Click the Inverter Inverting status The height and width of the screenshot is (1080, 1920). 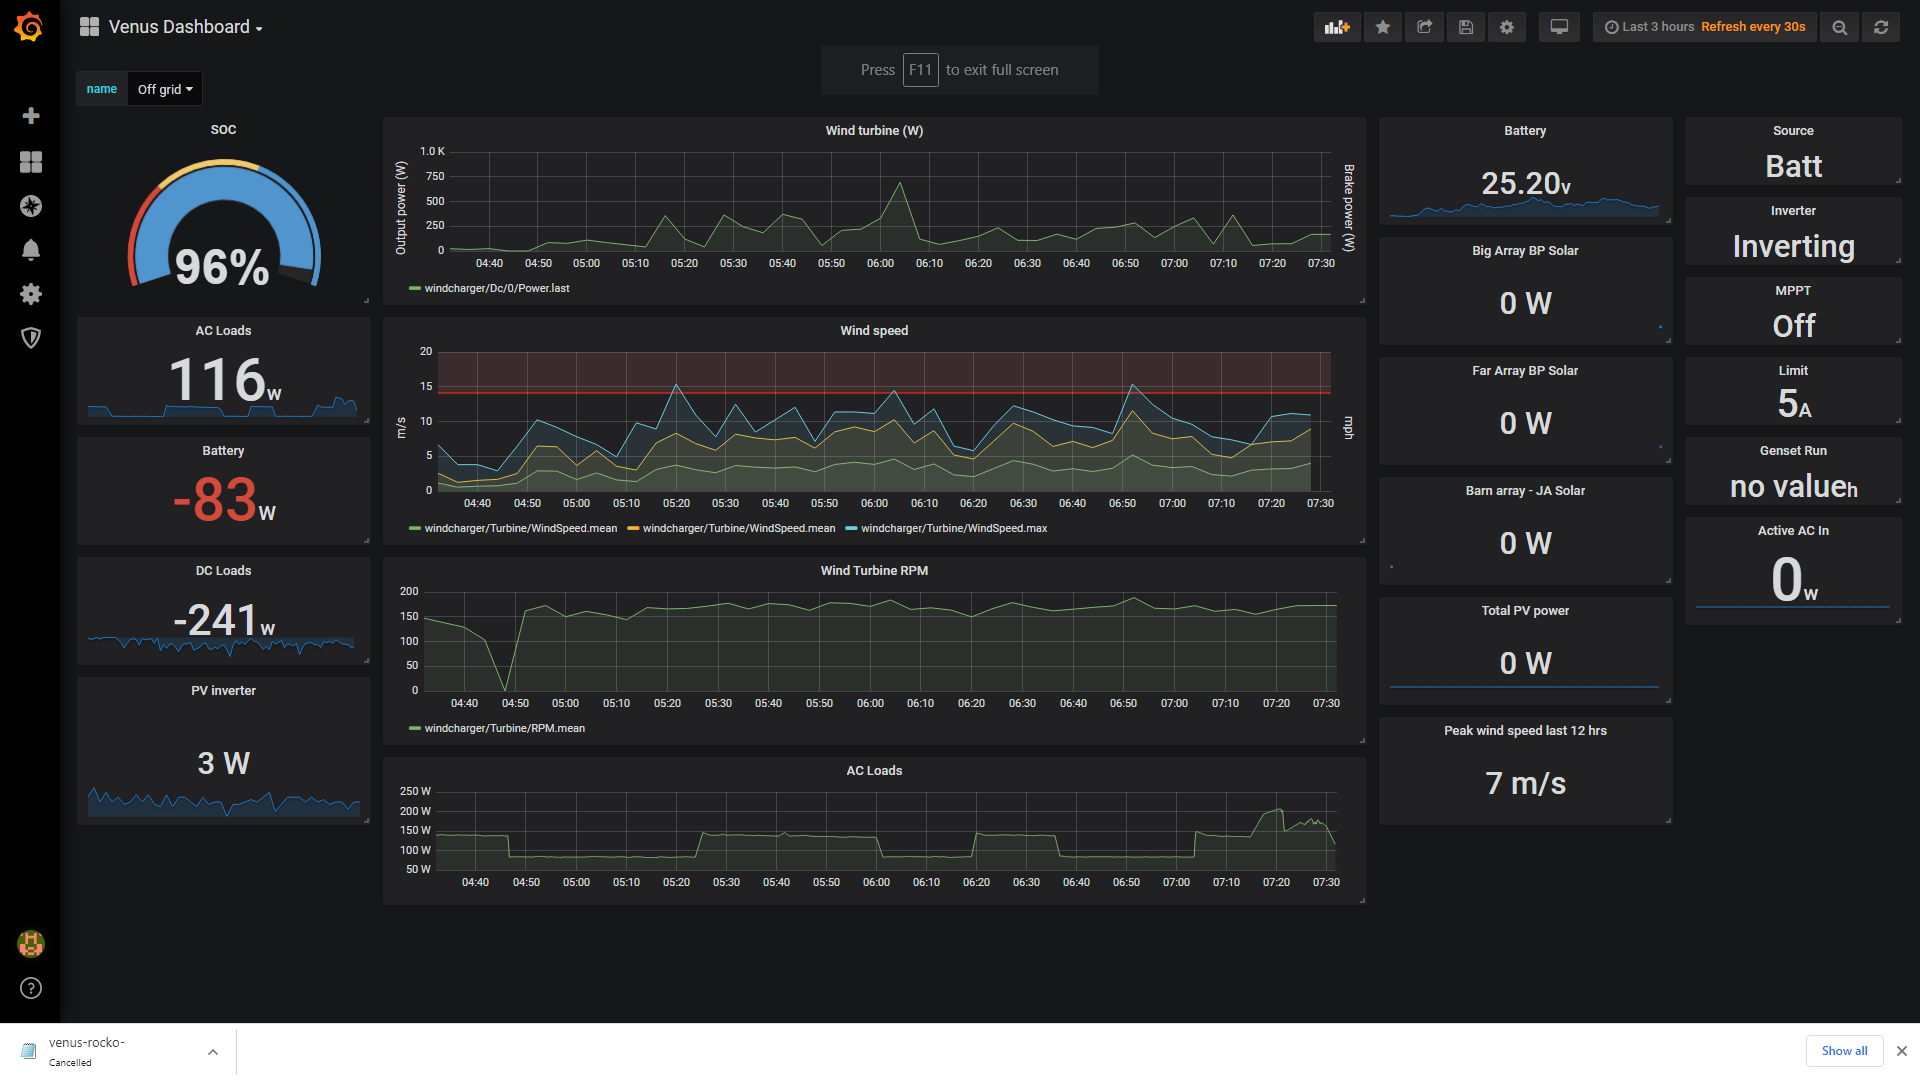1793,246
